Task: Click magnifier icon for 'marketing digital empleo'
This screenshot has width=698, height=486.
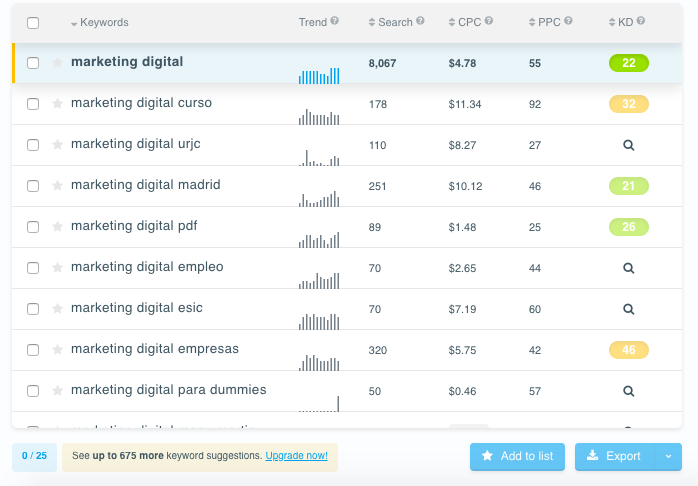Action: click(x=628, y=268)
